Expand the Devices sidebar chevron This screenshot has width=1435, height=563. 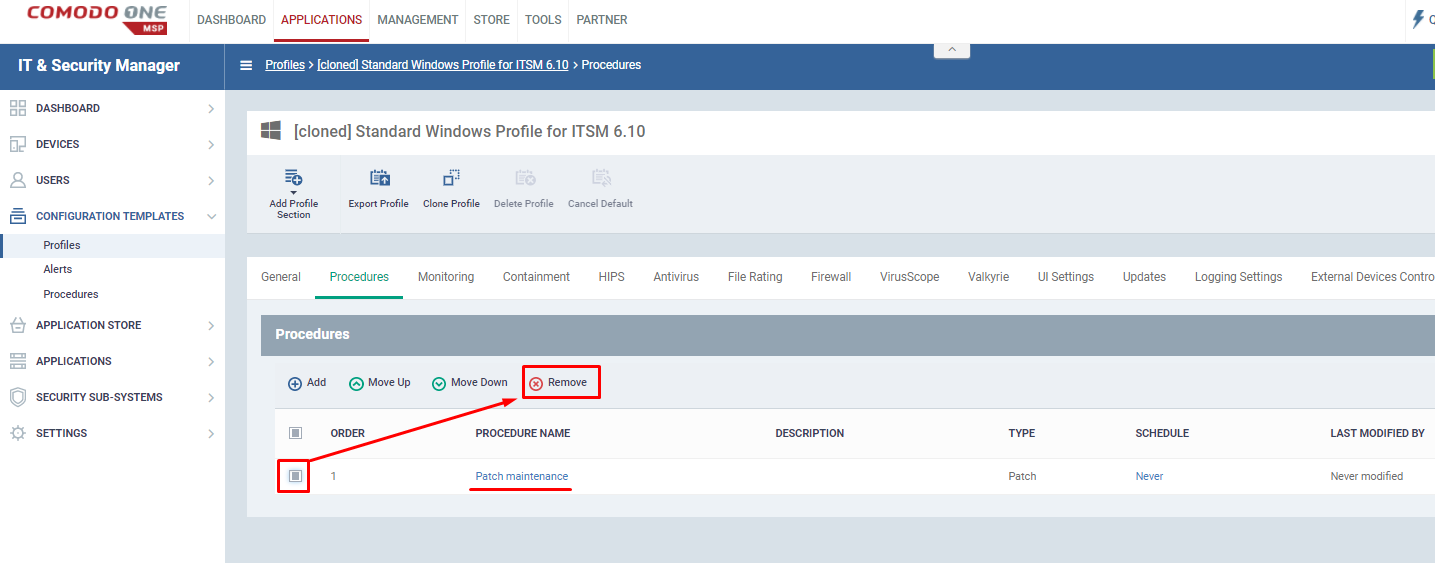point(211,144)
